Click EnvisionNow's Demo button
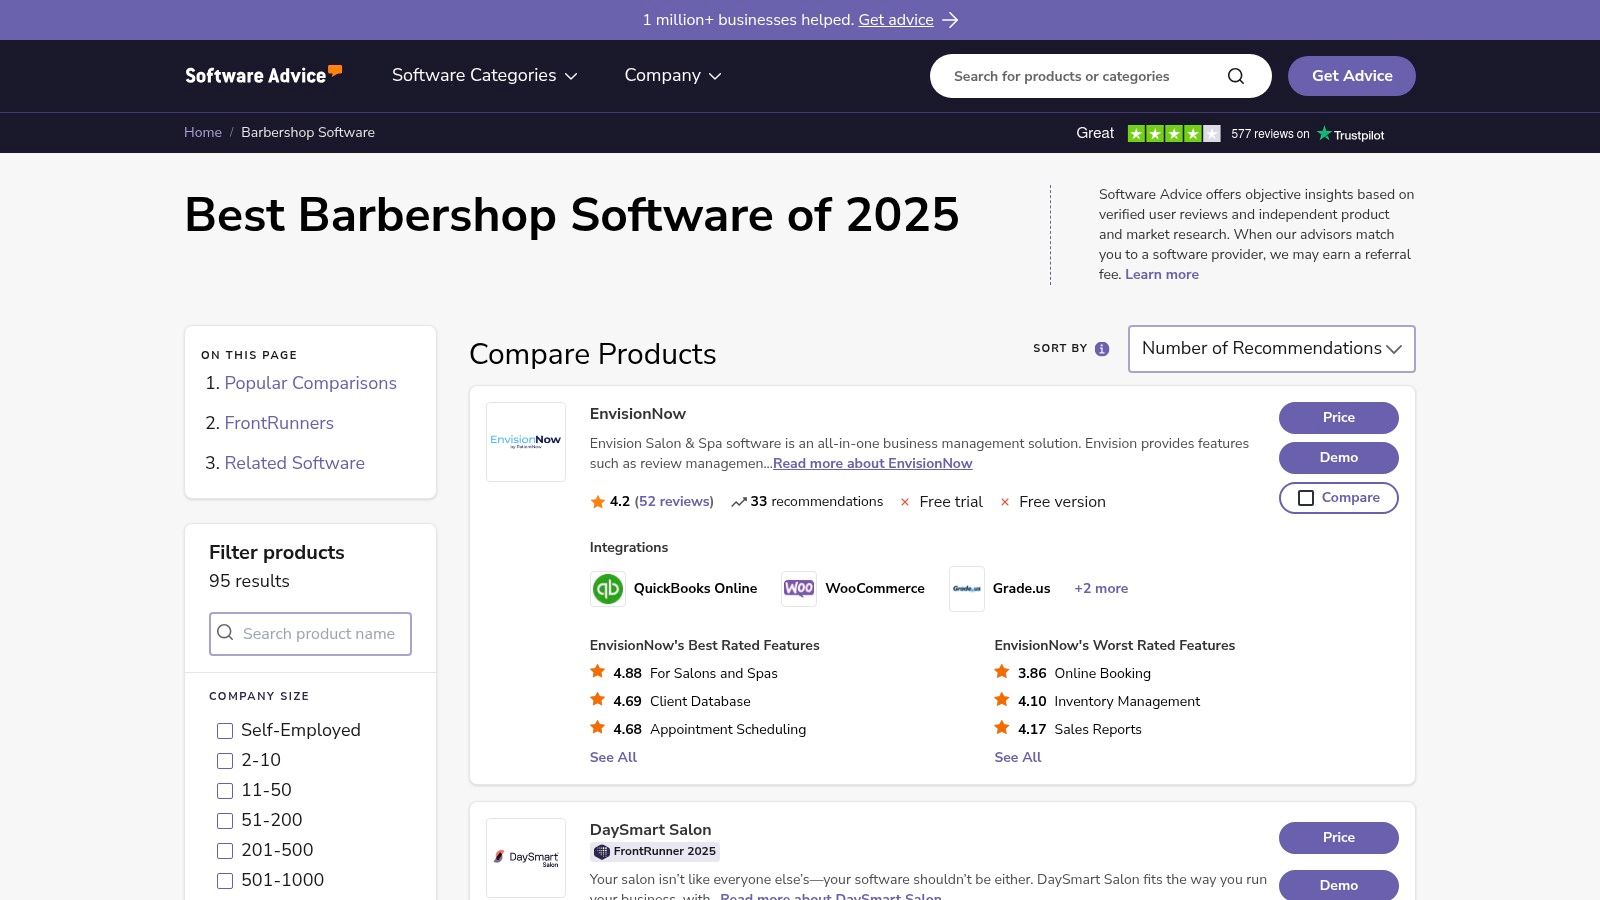Viewport: 1600px width, 900px height. pos(1339,458)
